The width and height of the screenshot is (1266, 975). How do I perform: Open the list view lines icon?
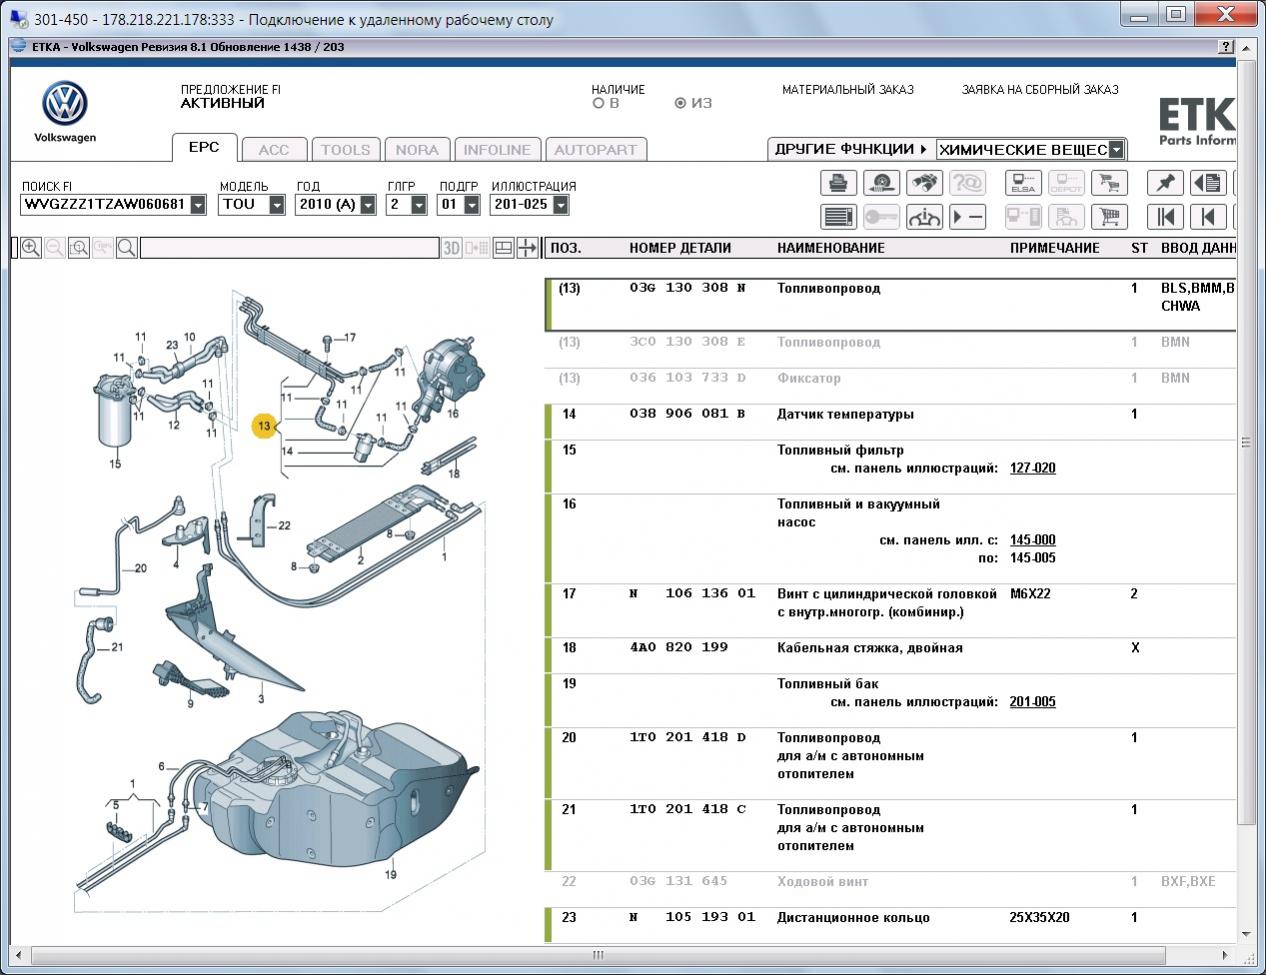pos(839,216)
